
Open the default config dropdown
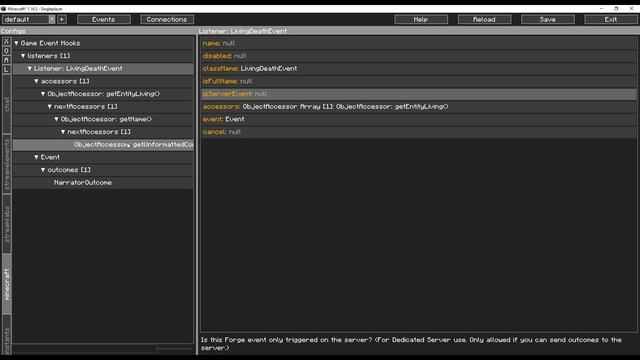click(x=52, y=19)
